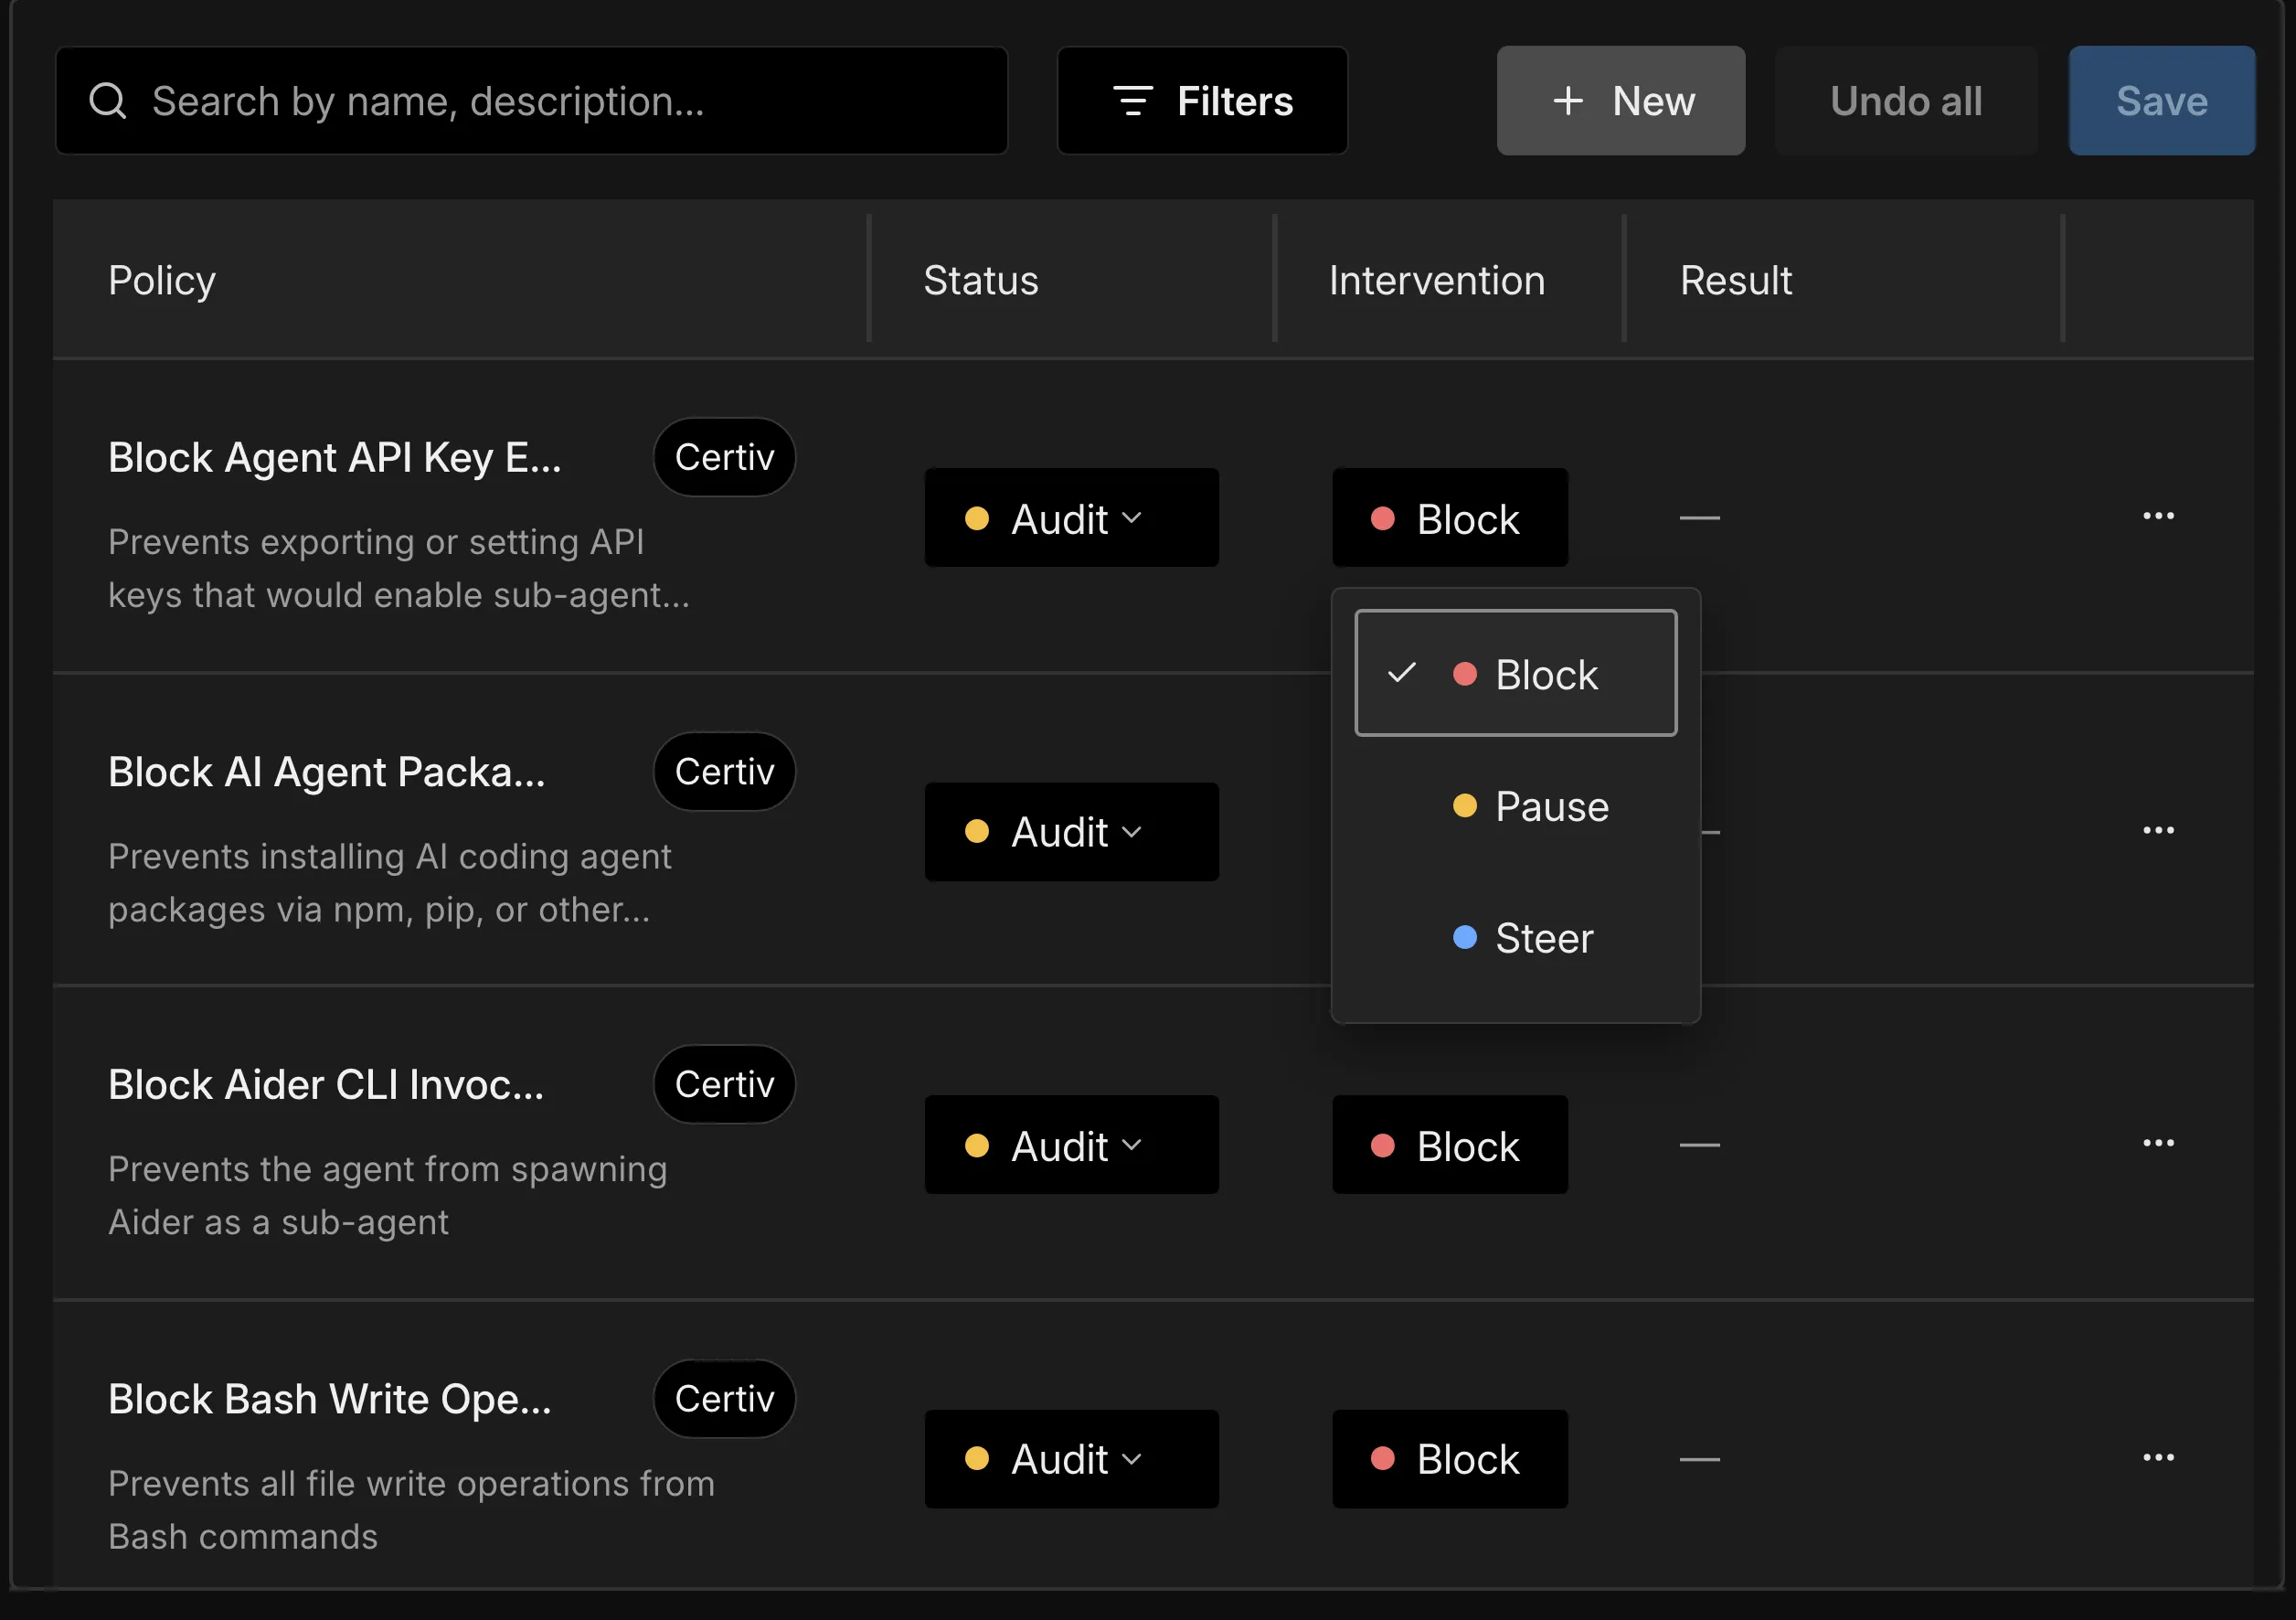
Task: Open Block intervention dropdown for Aider CLI row
Action: click(x=1450, y=1145)
